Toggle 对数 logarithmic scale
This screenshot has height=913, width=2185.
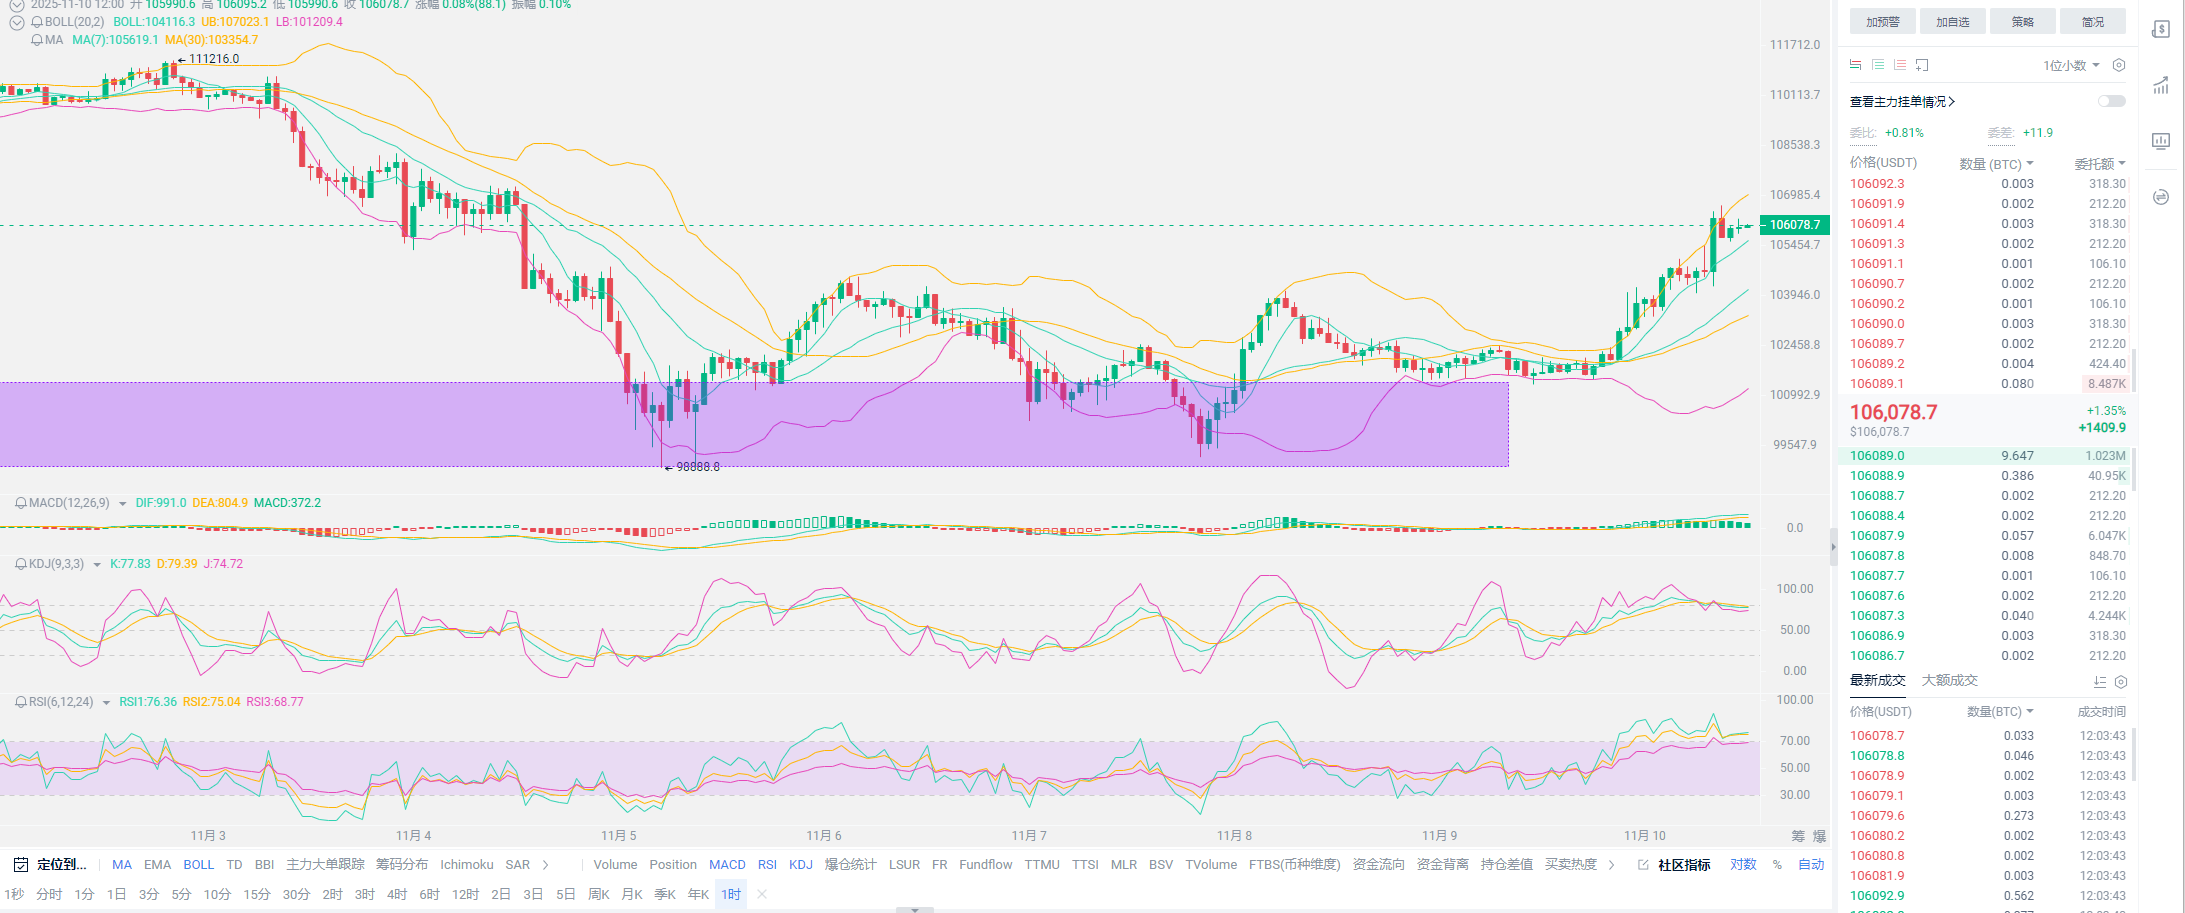coord(1743,865)
